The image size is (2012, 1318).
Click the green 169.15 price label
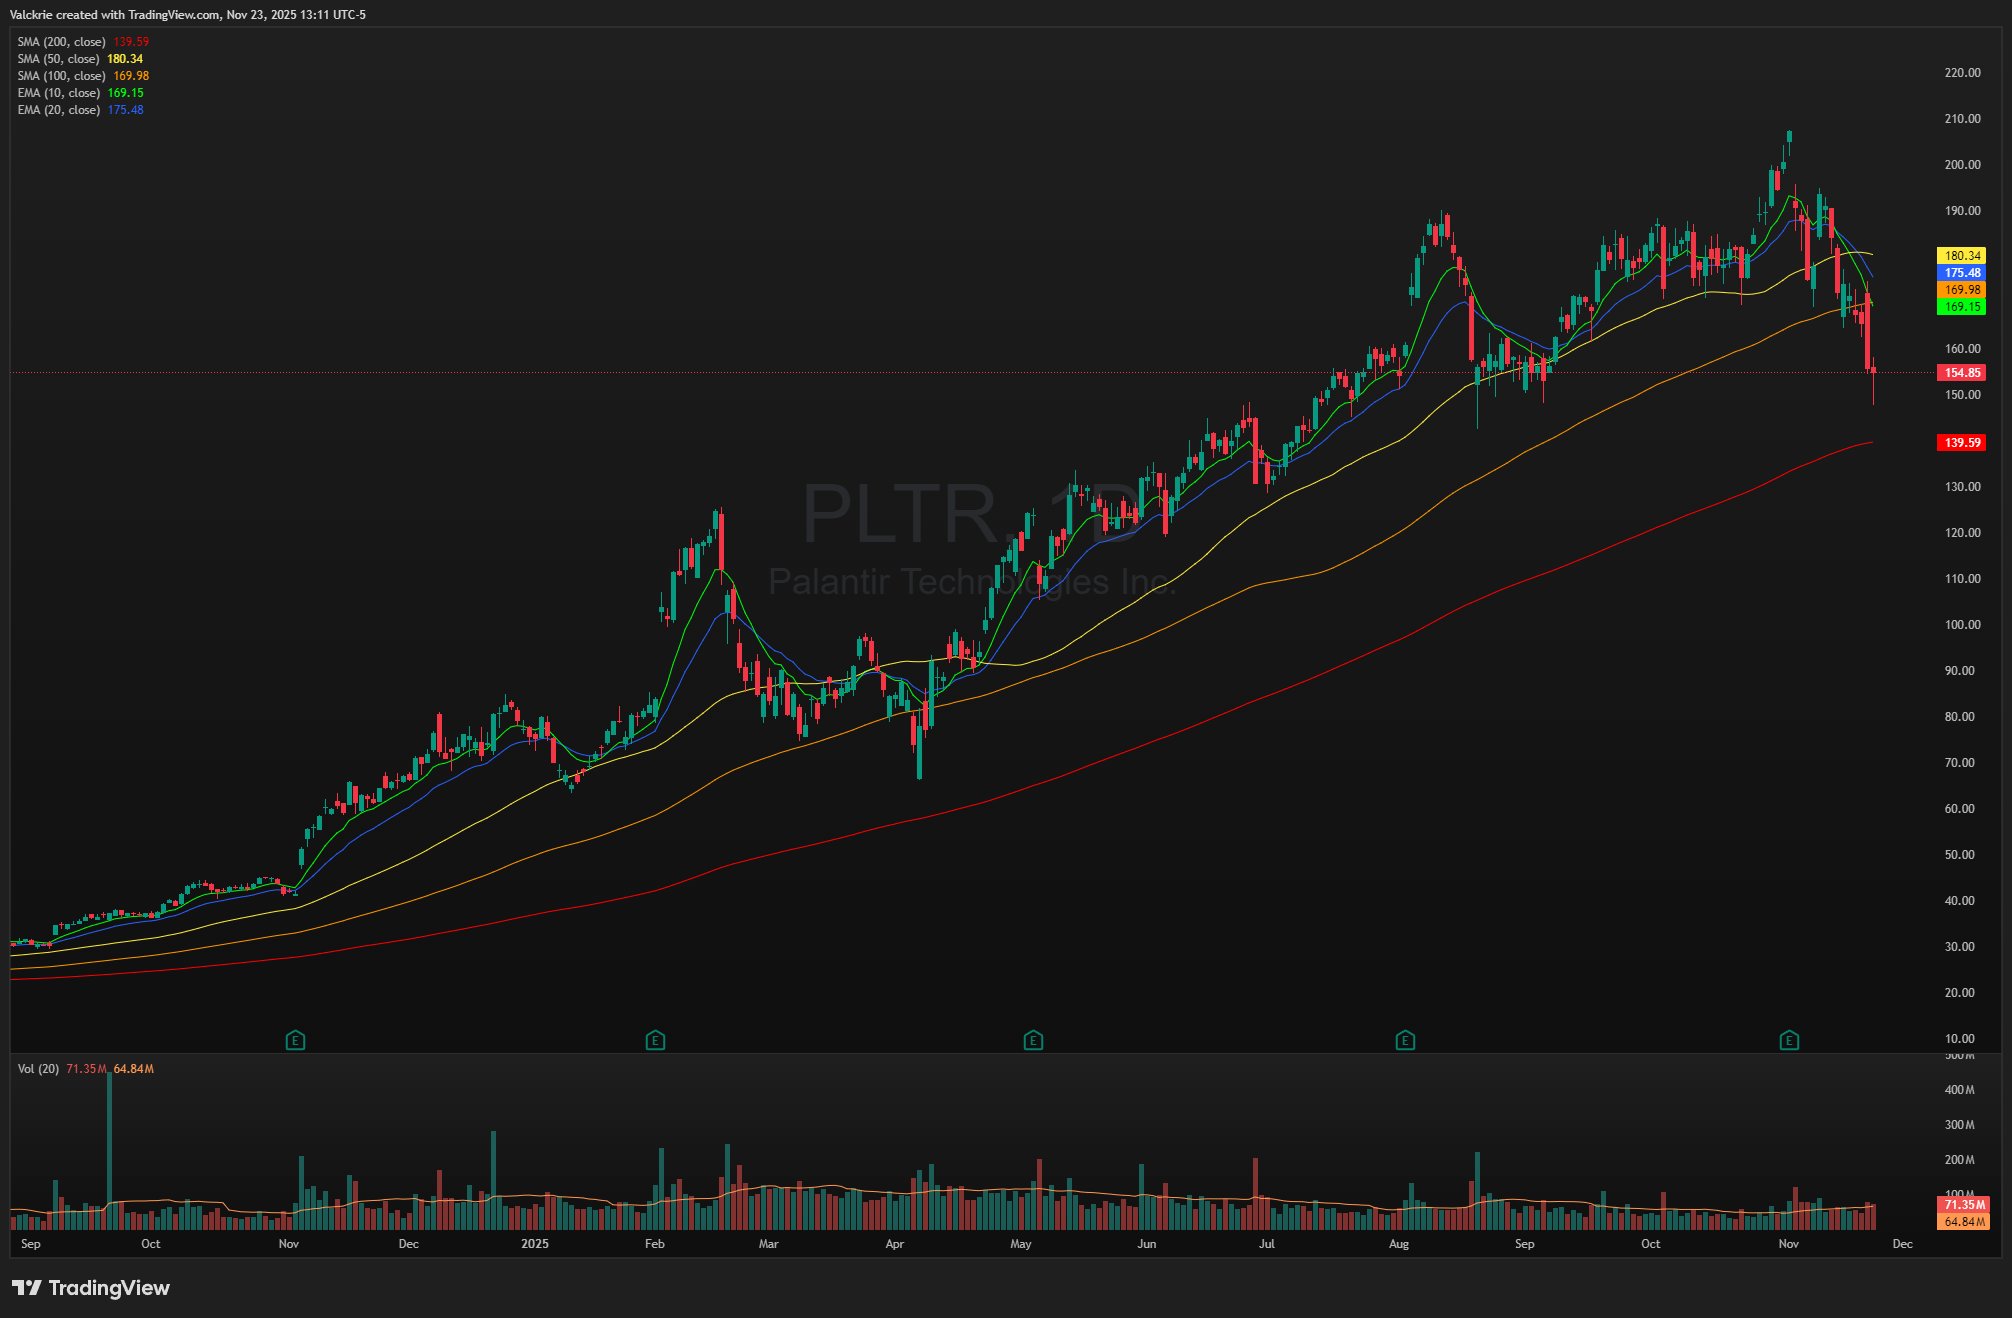click(1961, 307)
